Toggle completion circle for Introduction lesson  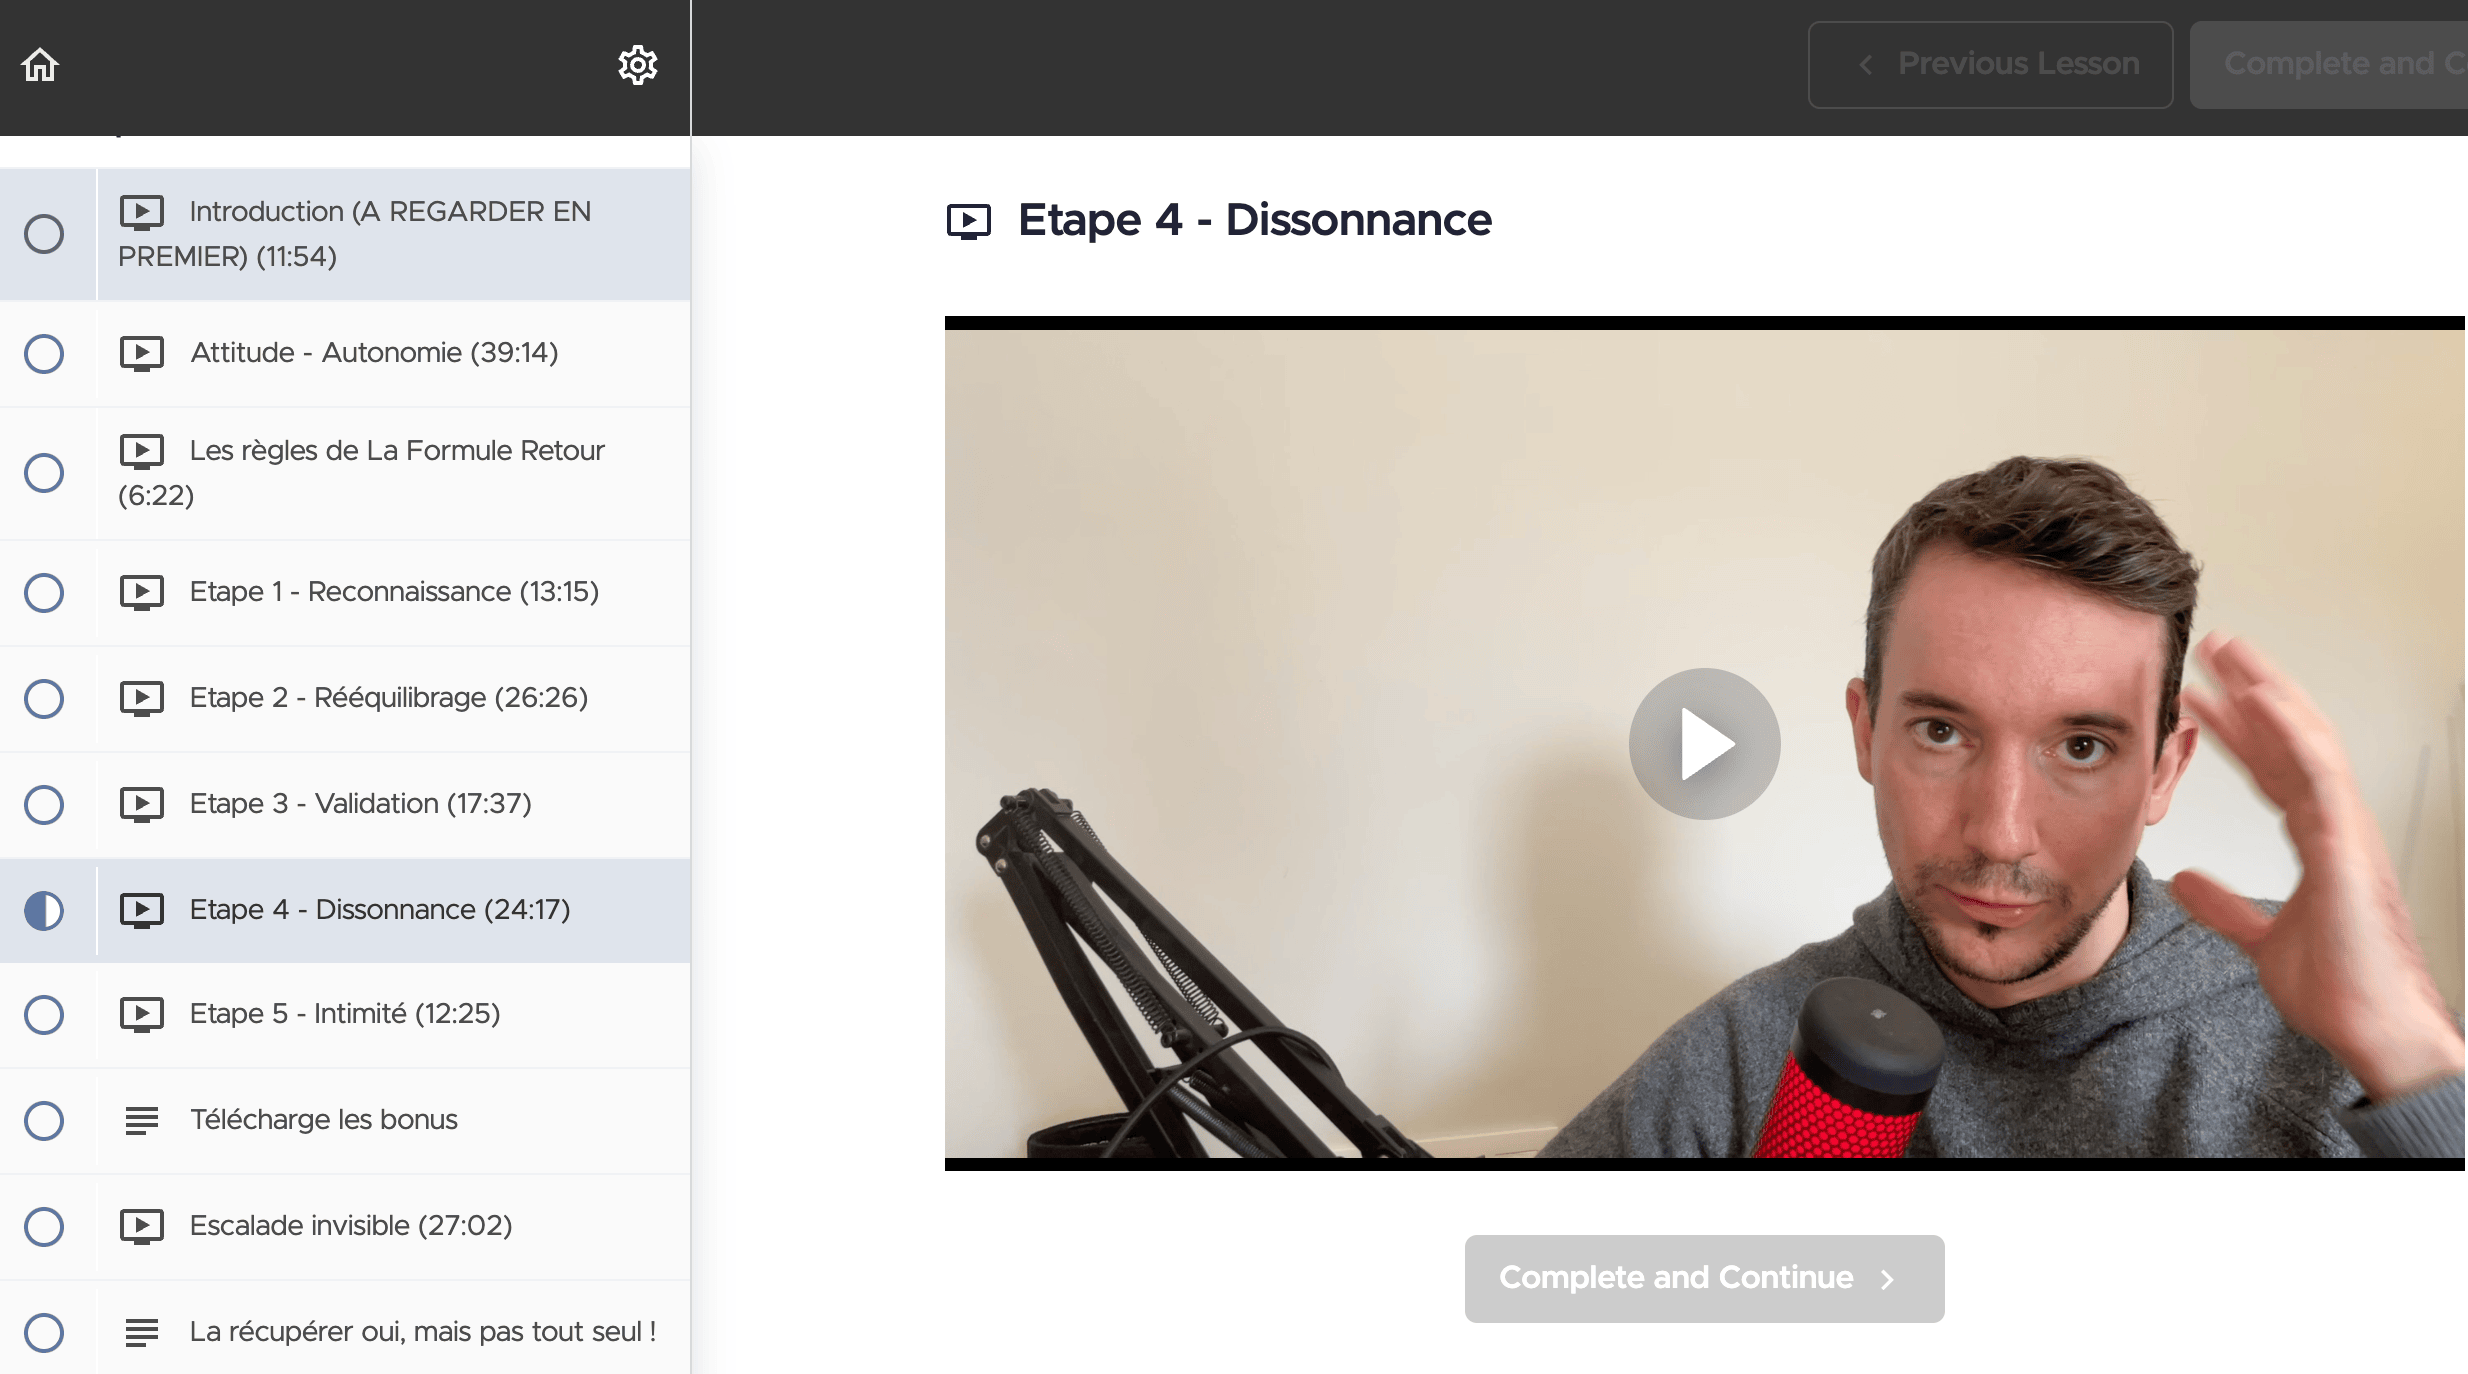tap(44, 234)
